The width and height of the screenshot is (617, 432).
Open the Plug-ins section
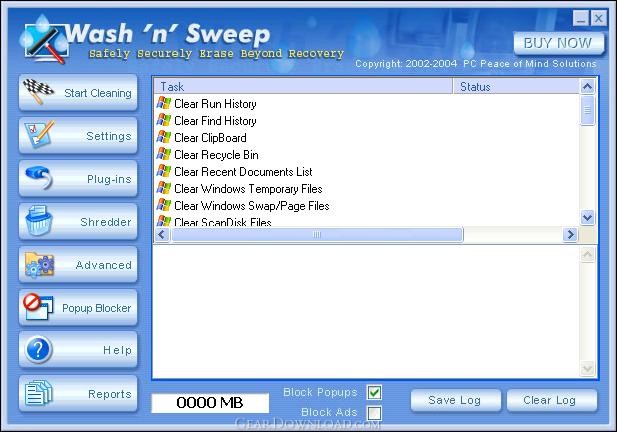(78, 178)
